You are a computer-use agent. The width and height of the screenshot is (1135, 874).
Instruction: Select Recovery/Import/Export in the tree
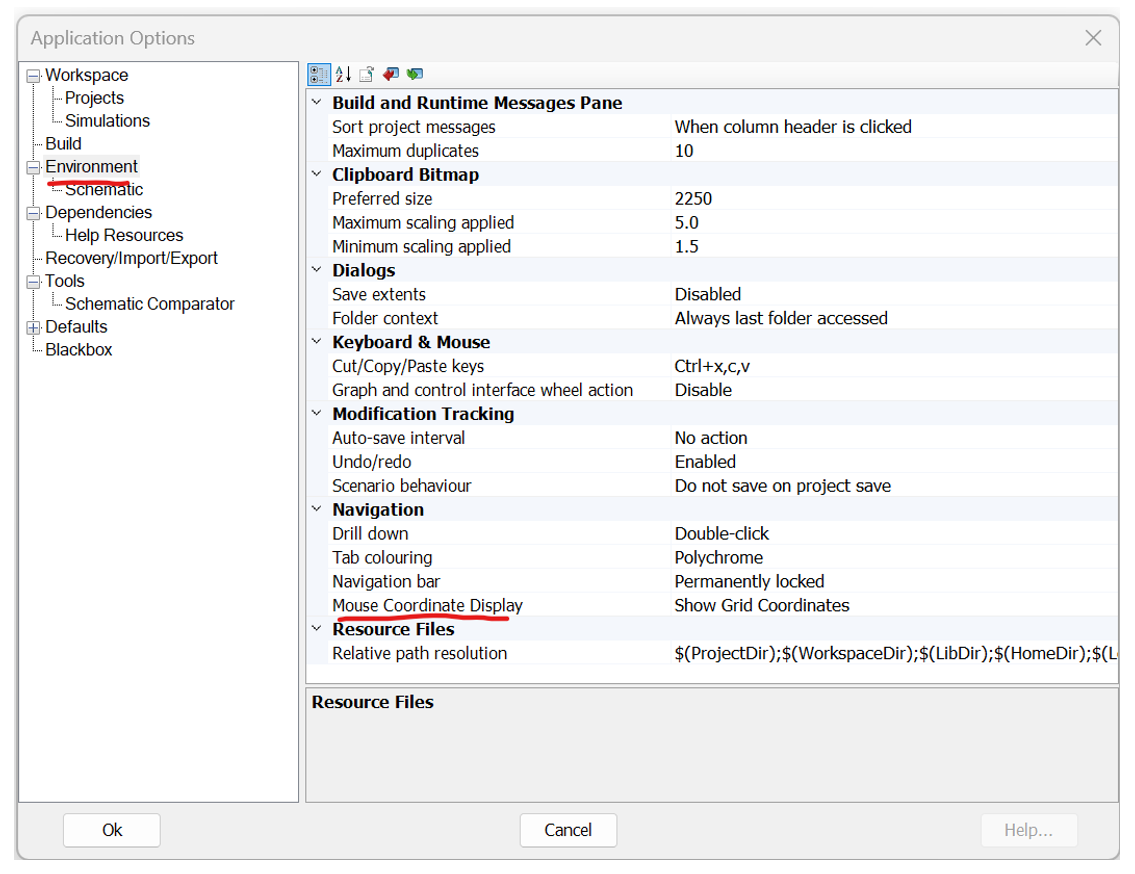pos(131,258)
